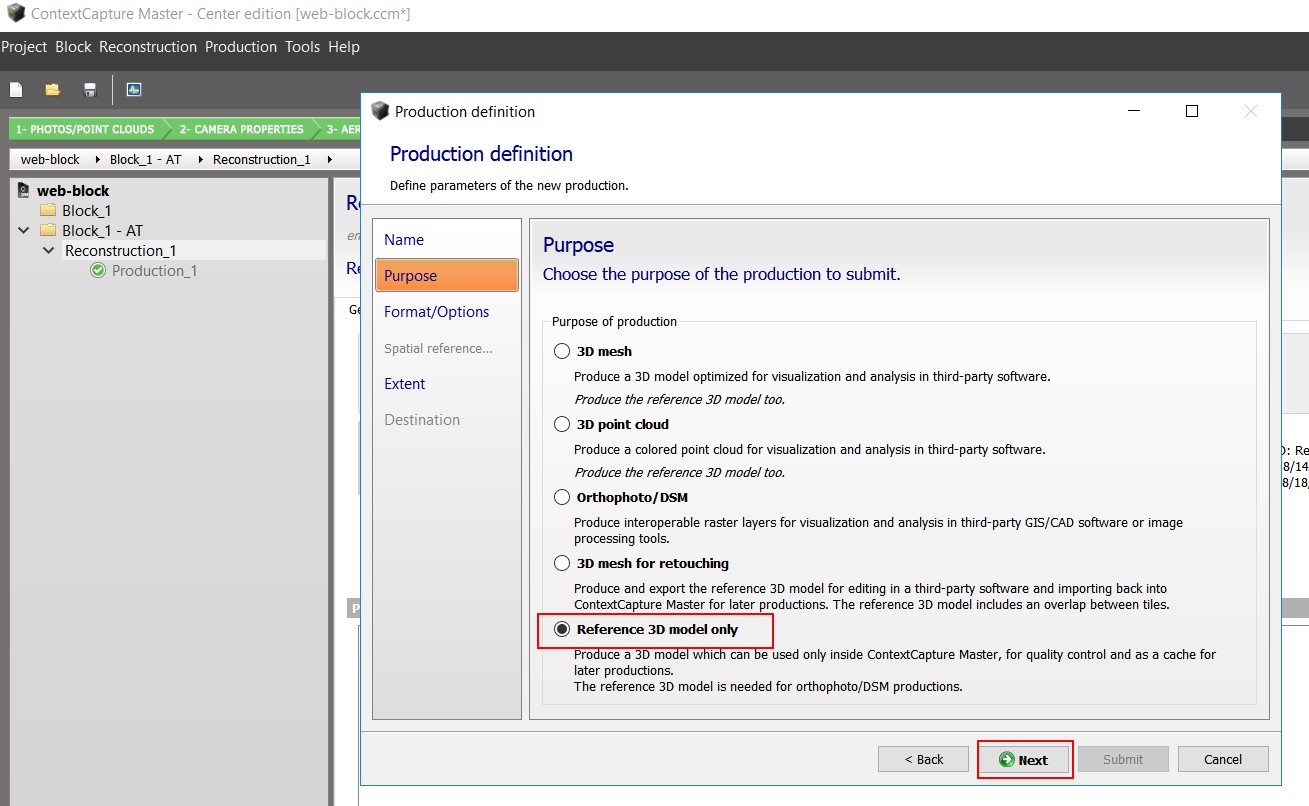Open the Project menu
1309x806 pixels.
[24, 47]
